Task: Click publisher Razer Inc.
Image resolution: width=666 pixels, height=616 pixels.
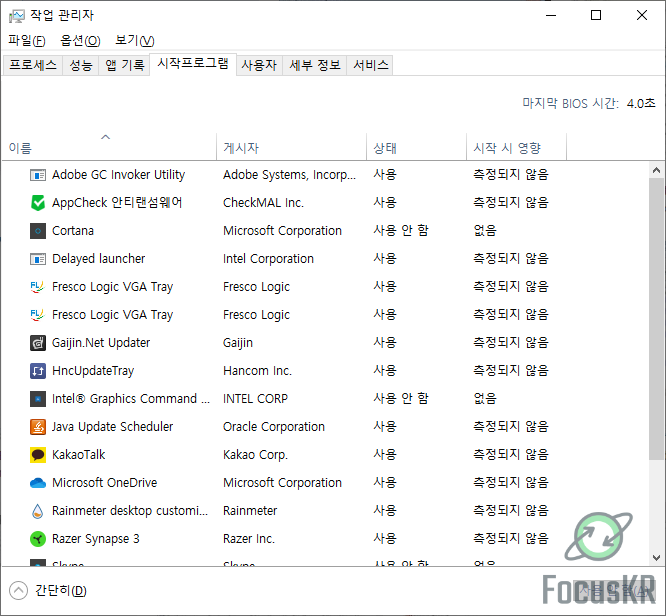Action: 249,539
